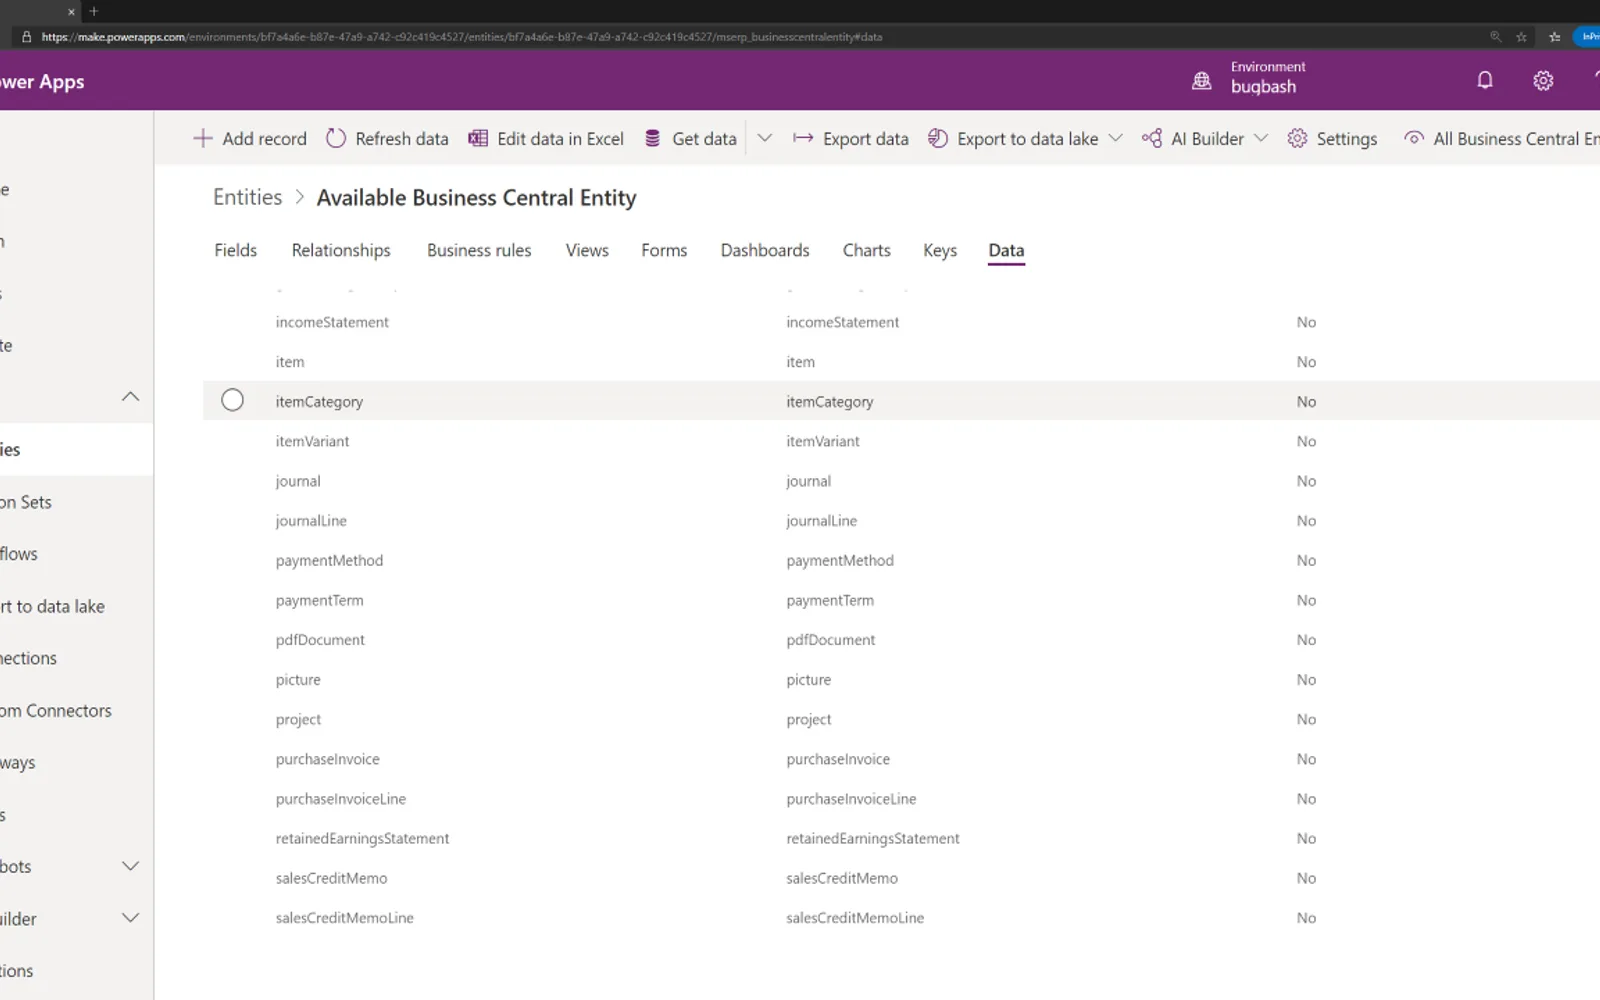Open the Charts tab

(866, 250)
